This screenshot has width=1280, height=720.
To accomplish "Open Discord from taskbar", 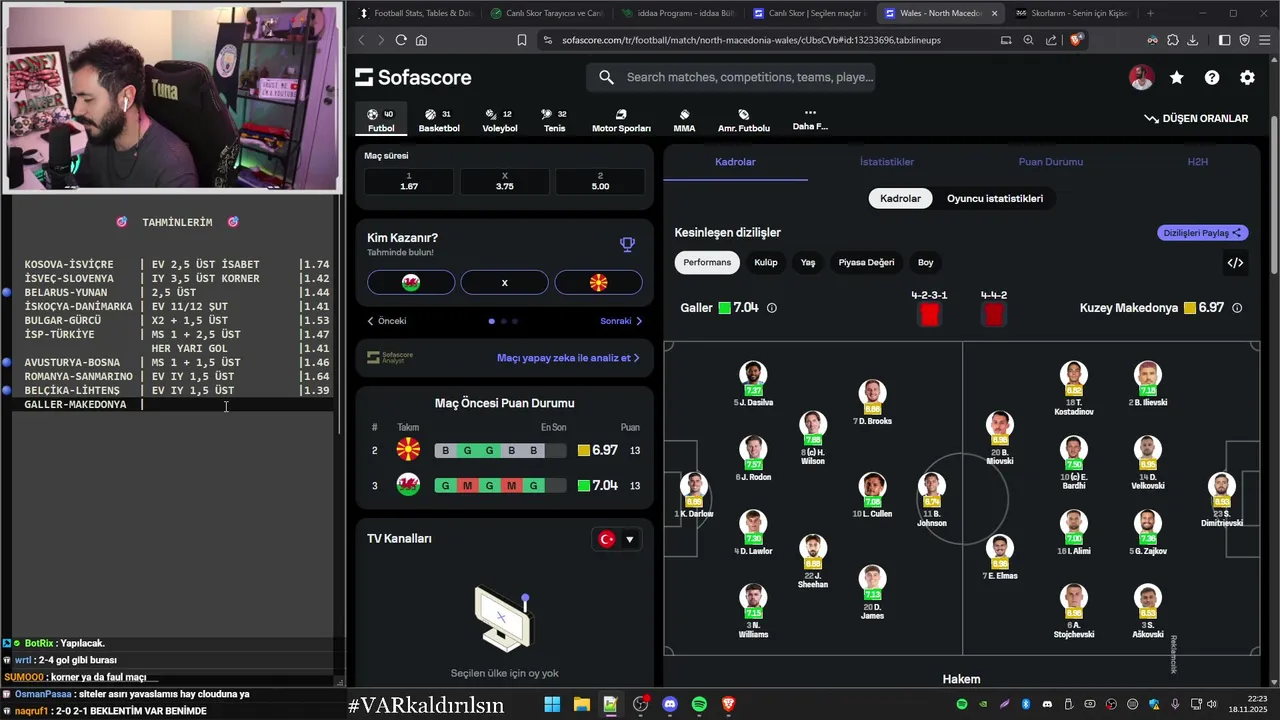I will click(x=669, y=705).
